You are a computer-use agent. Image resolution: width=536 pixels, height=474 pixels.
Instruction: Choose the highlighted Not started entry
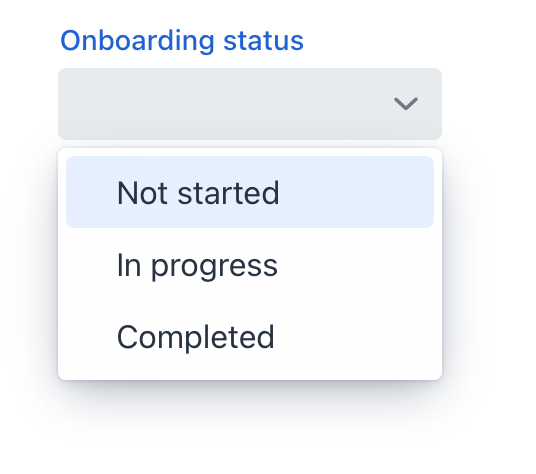[250, 192]
